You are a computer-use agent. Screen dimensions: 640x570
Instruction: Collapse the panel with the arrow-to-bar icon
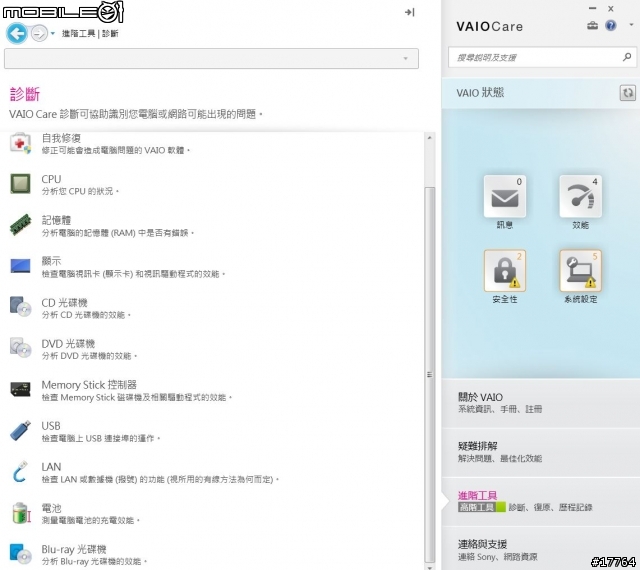pos(409,12)
